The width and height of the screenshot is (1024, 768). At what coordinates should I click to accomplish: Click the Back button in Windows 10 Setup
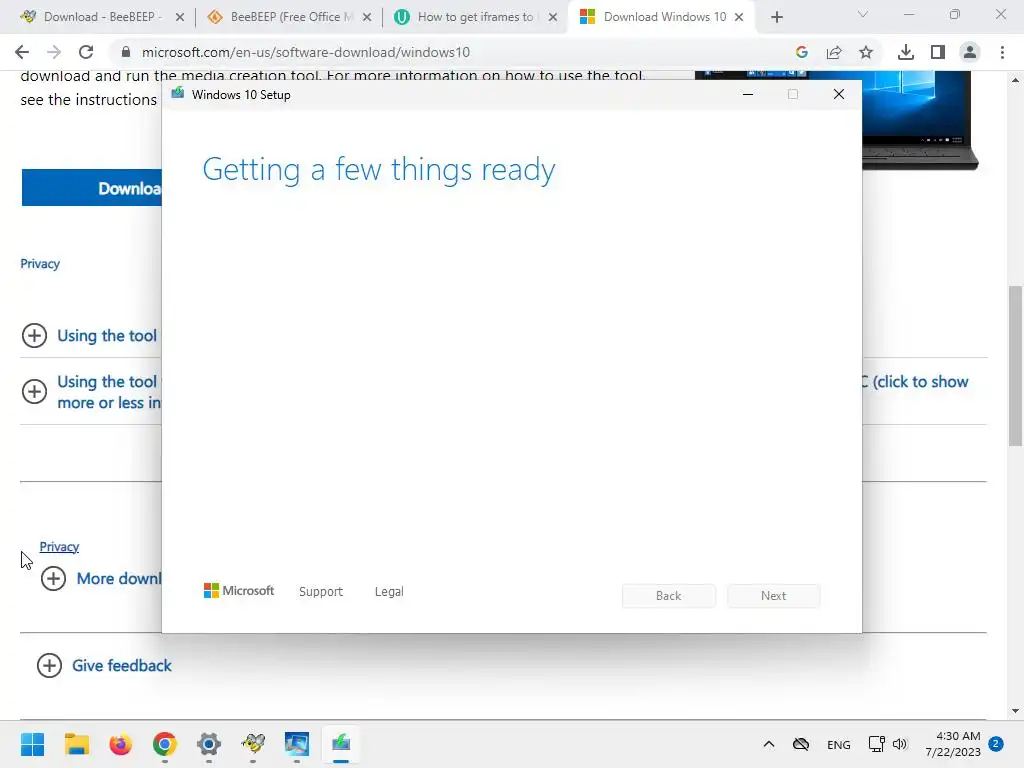pyautogui.click(x=669, y=596)
